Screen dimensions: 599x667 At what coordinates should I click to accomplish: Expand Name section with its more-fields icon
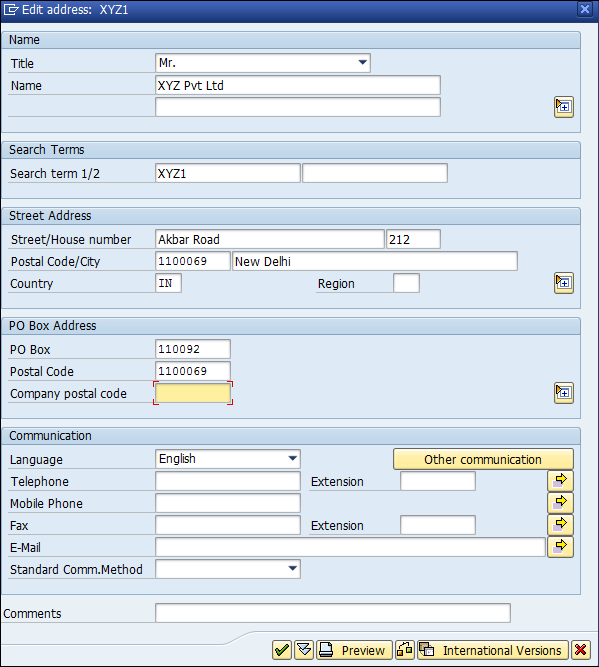[564, 107]
